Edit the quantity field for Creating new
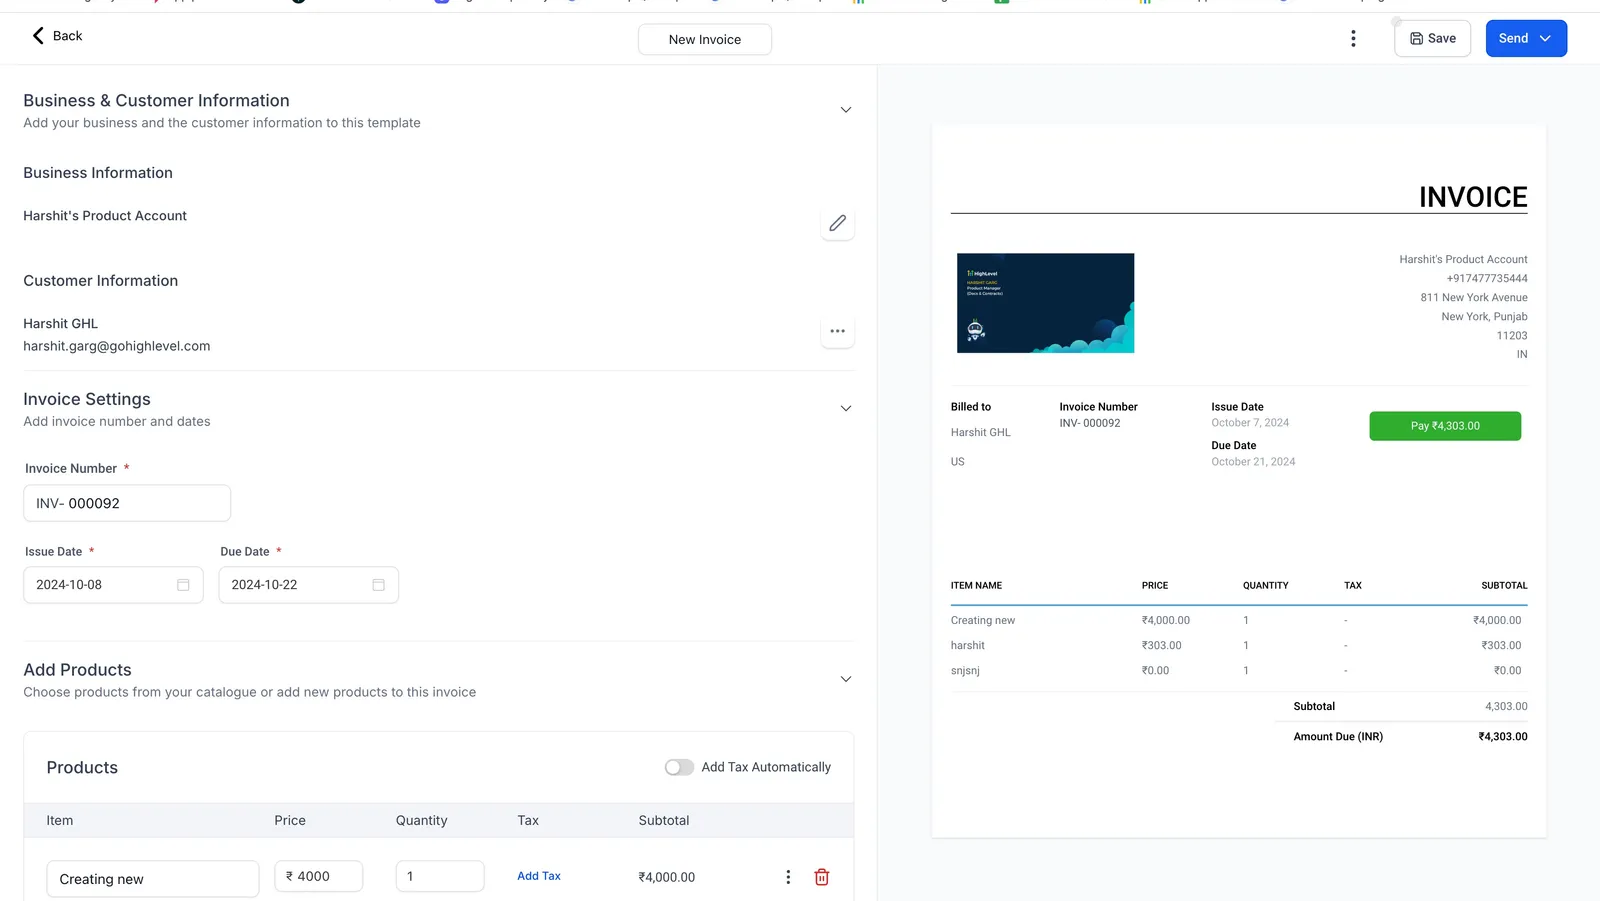 pos(440,876)
